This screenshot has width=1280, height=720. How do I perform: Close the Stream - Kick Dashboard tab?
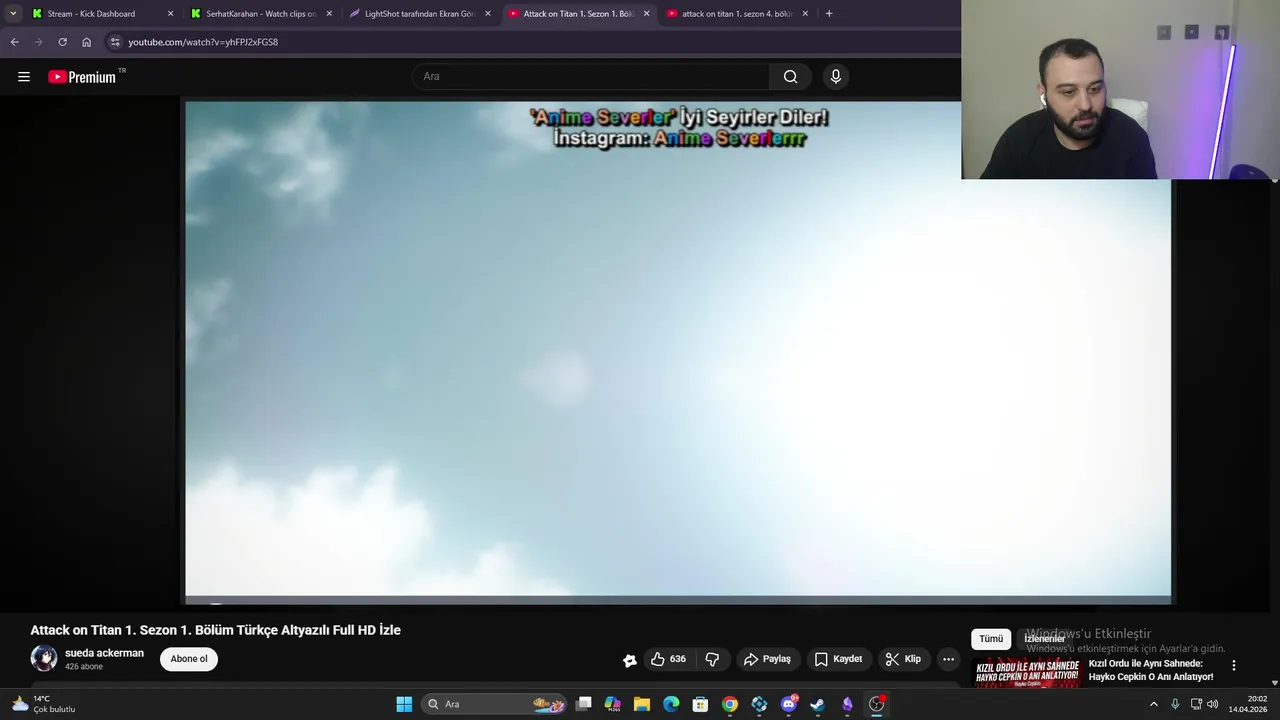click(170, 14)
